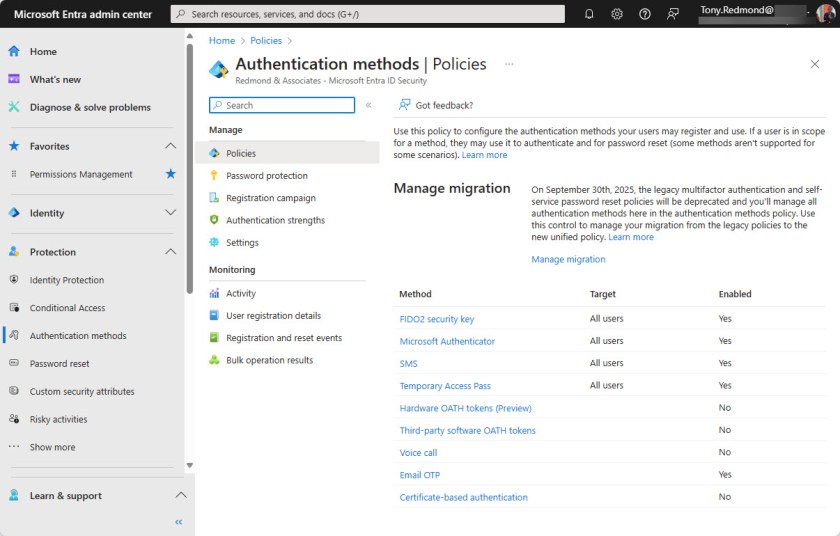Open Certificate-based authentication method

[463, 497]
